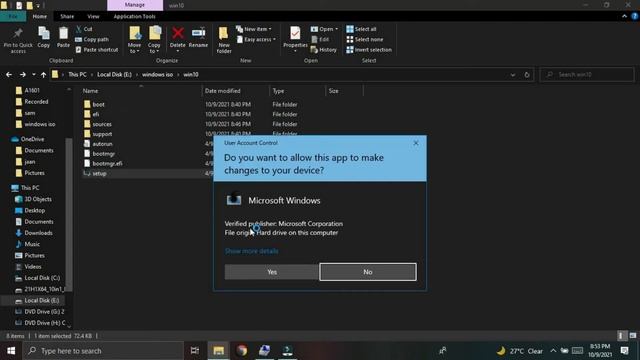Refresh the folder view

pos(527,75)
